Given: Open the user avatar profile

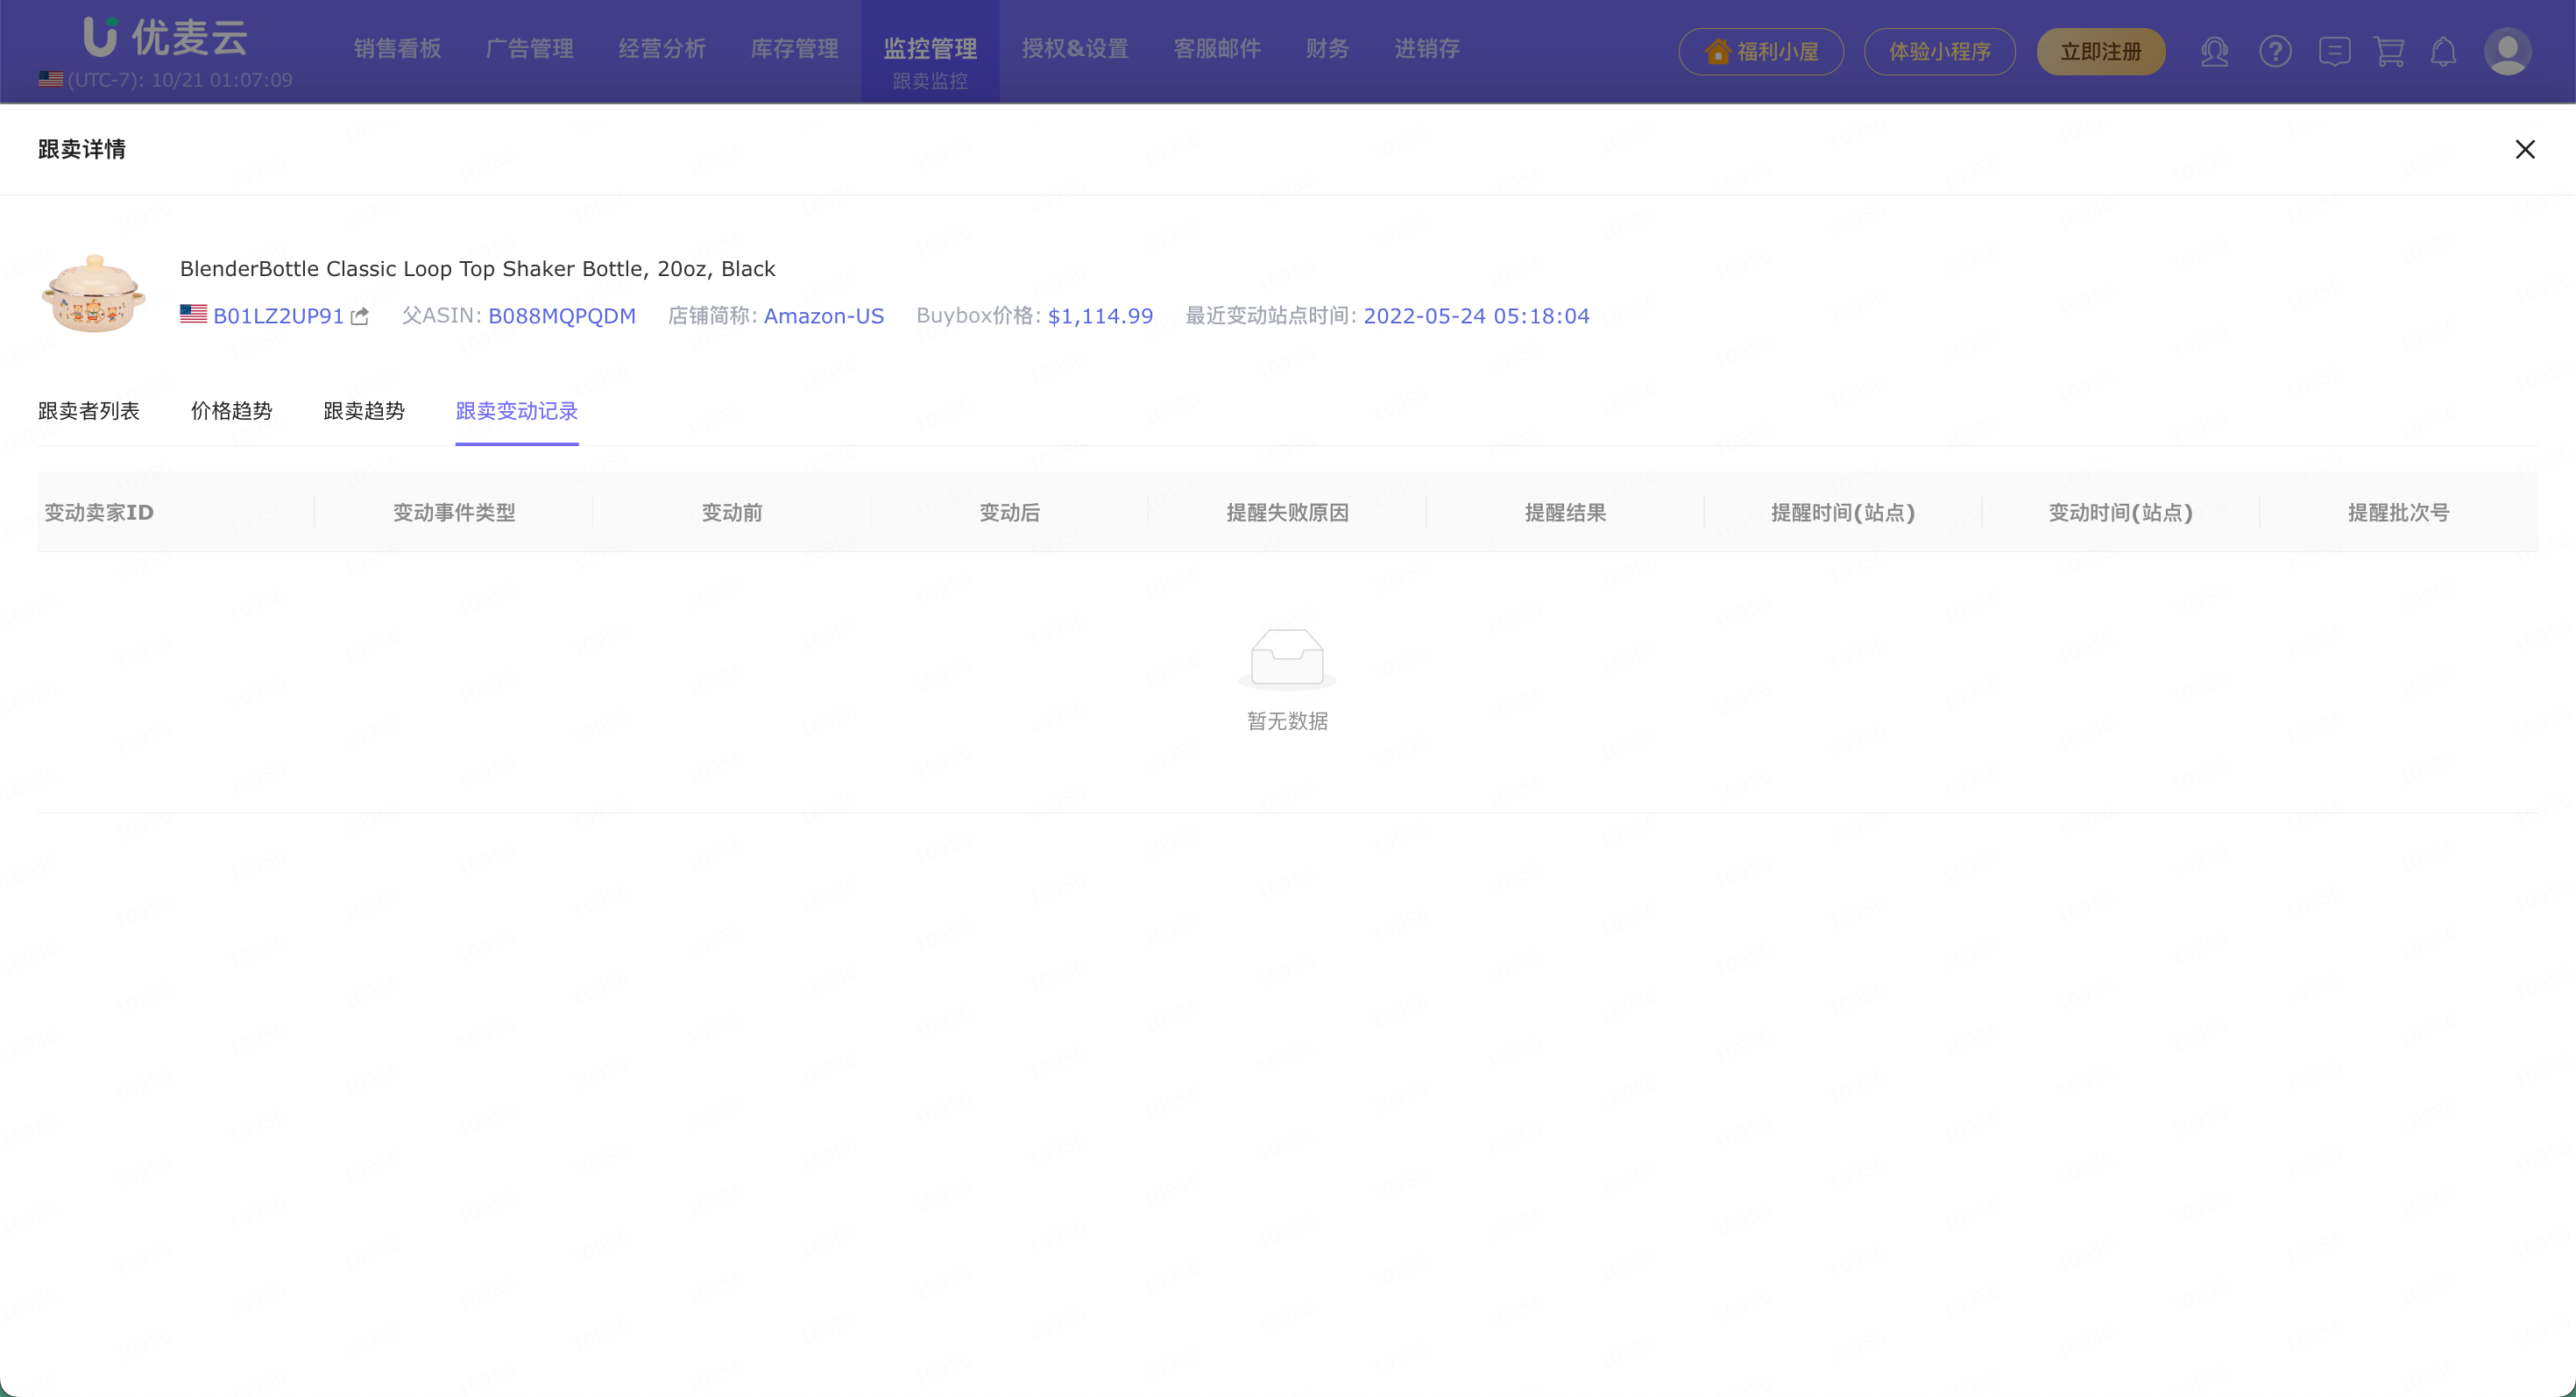Looking at the screenshot, I should (2507, 51).
